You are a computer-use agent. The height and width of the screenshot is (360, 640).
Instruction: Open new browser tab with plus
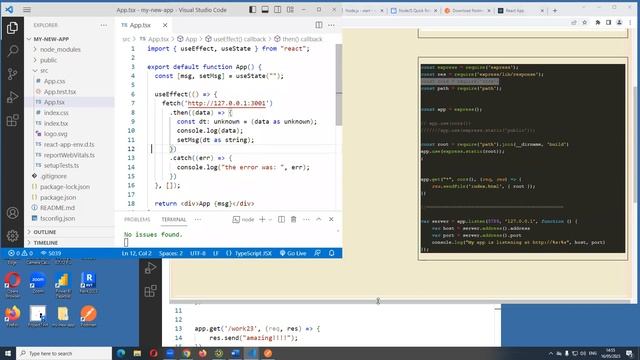coord(555,11)
